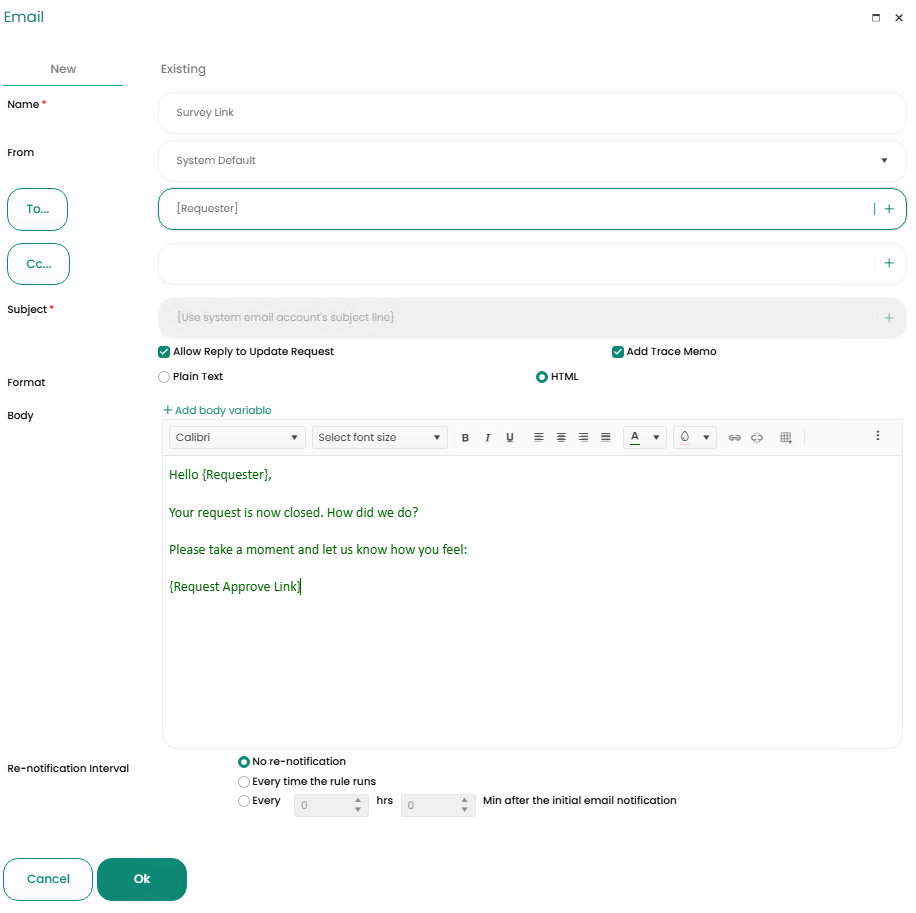Insert a table into the body
Viewport: 916px width, 913px height.
786,438
